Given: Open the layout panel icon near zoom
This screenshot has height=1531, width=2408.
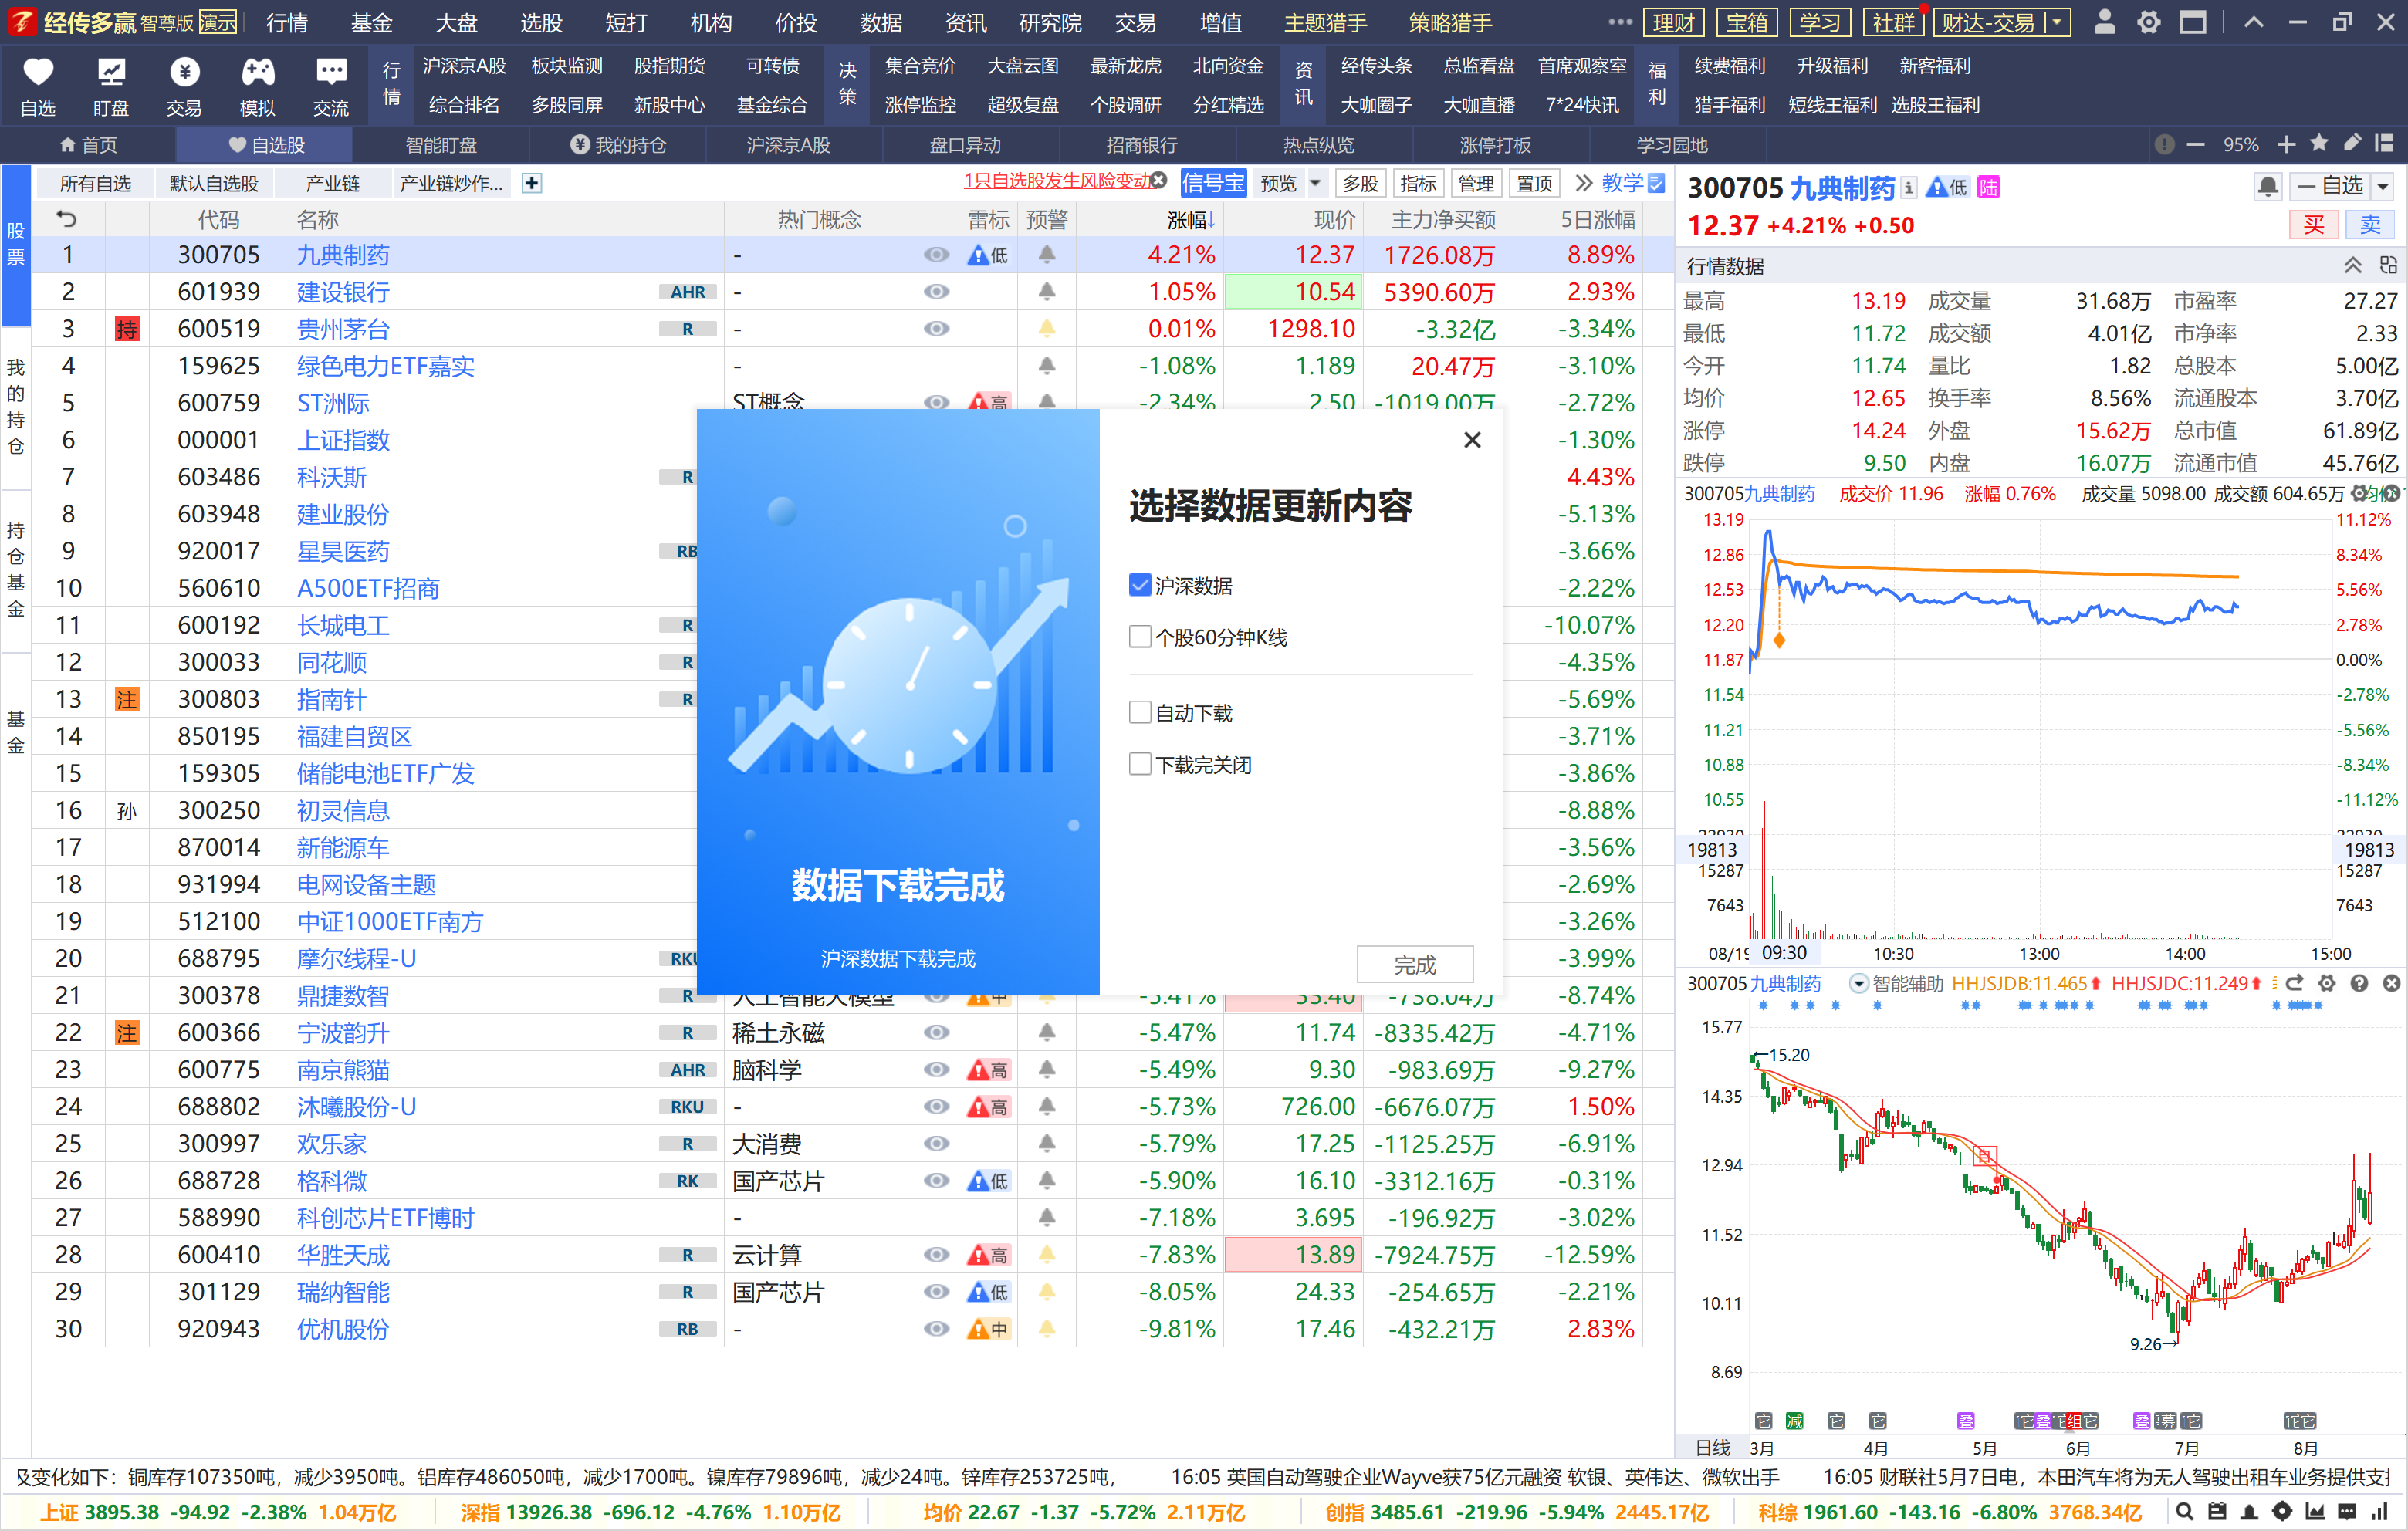Looking at the screenshot, I should tap(2384, 144).
